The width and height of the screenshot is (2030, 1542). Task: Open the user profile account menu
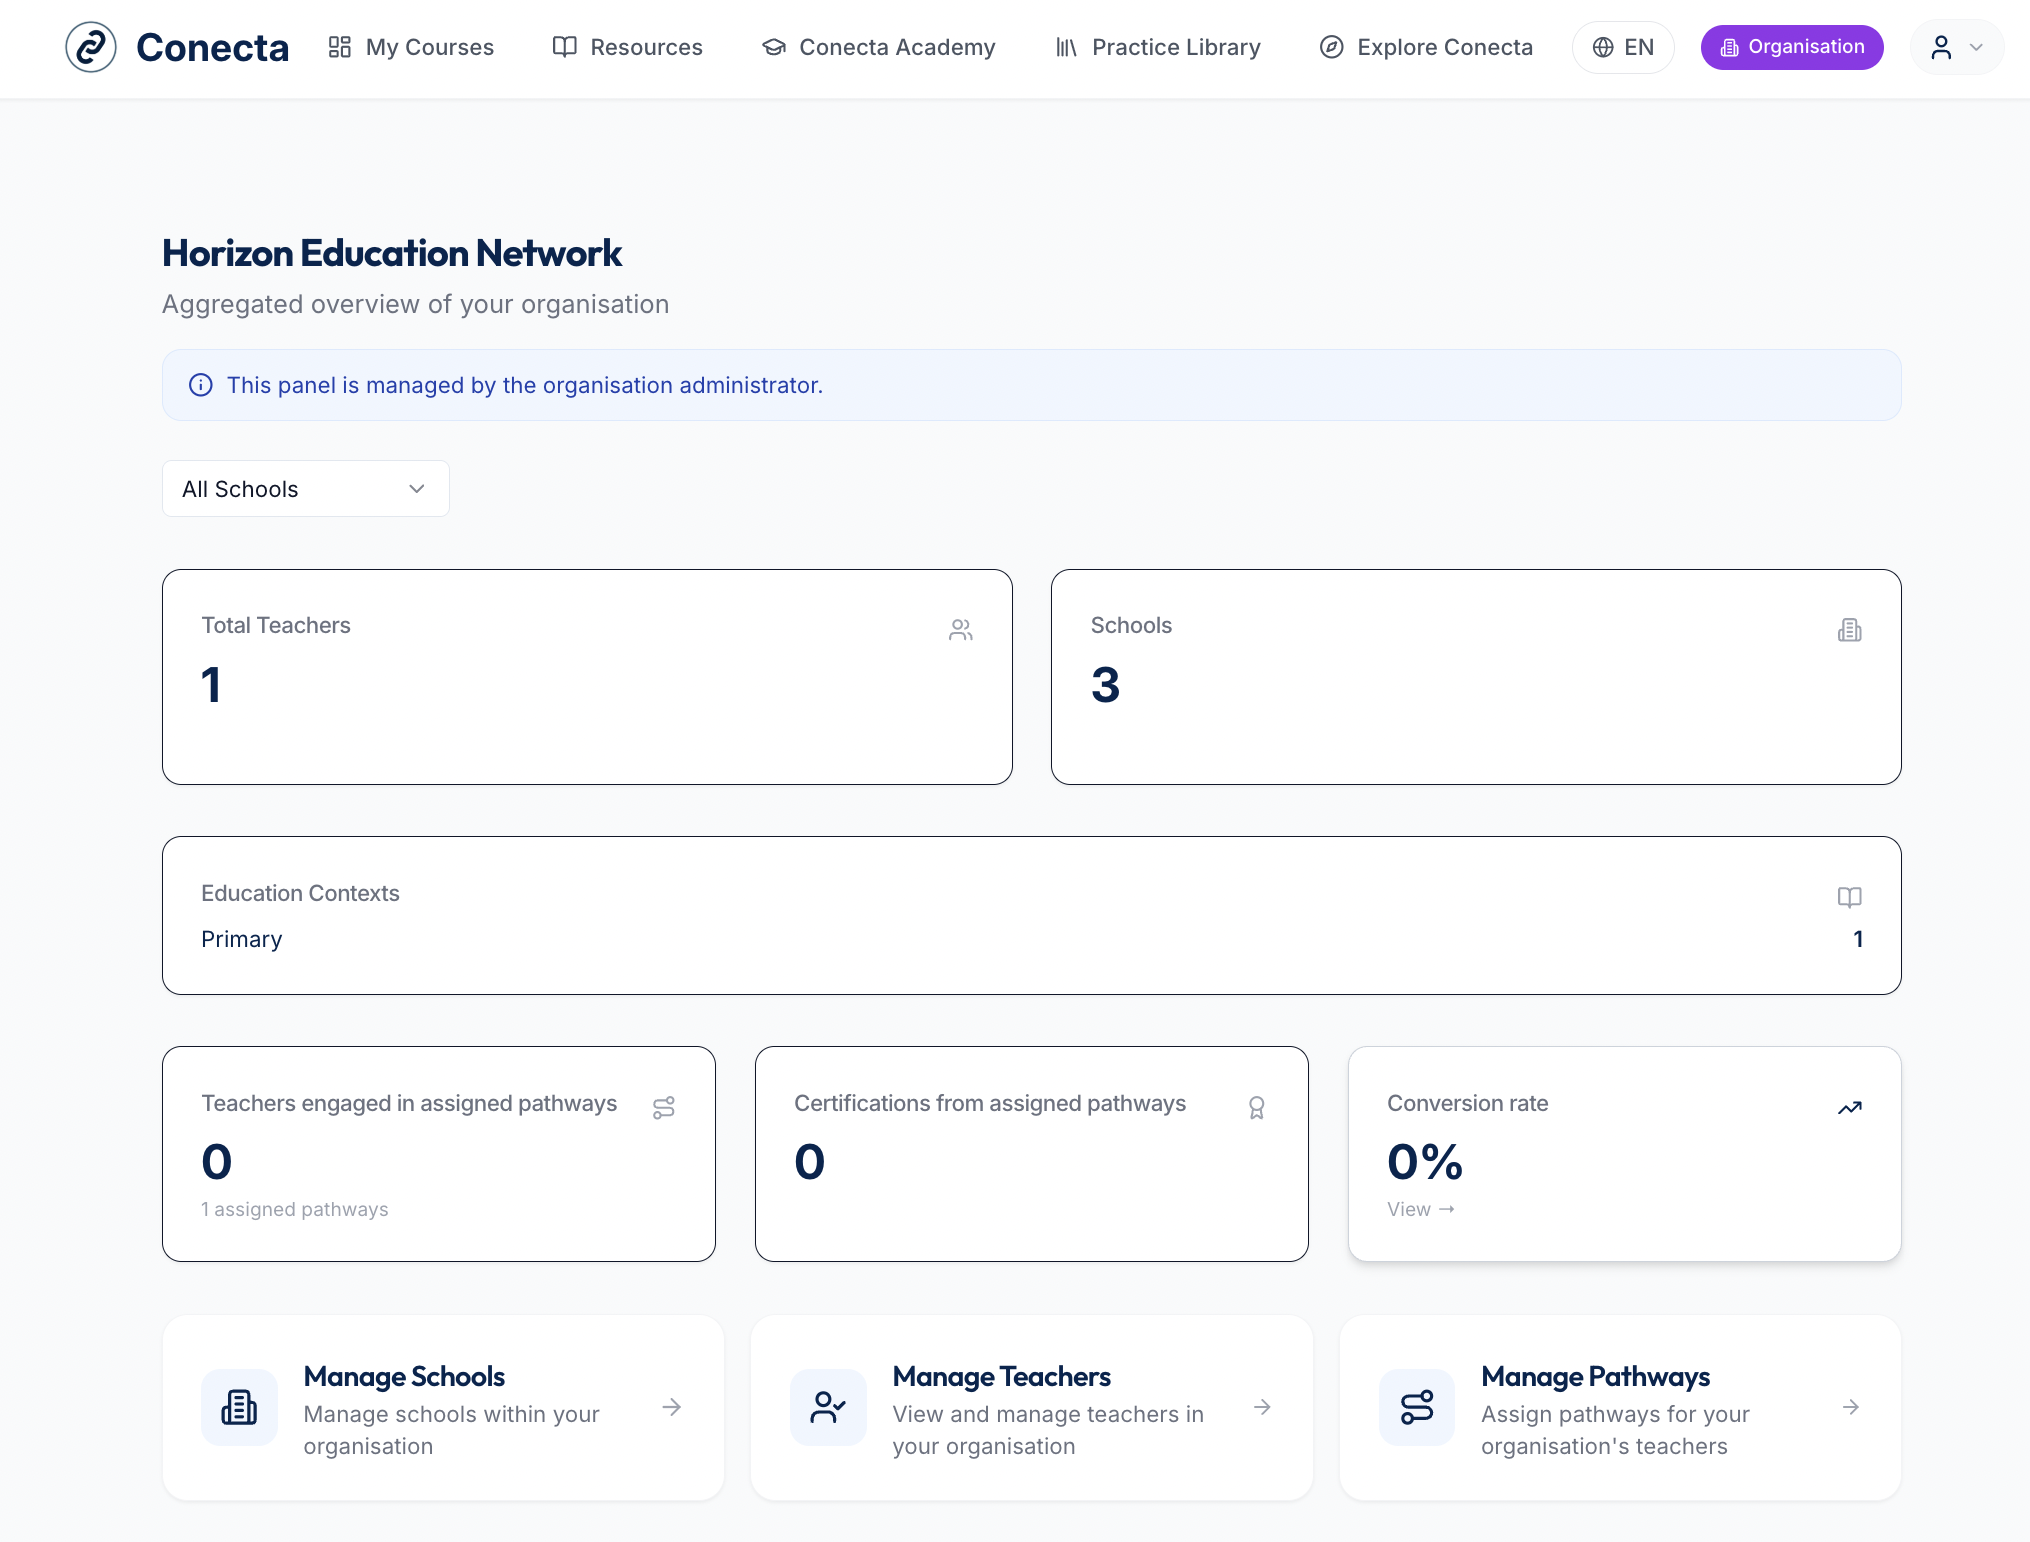[1956, 47]
